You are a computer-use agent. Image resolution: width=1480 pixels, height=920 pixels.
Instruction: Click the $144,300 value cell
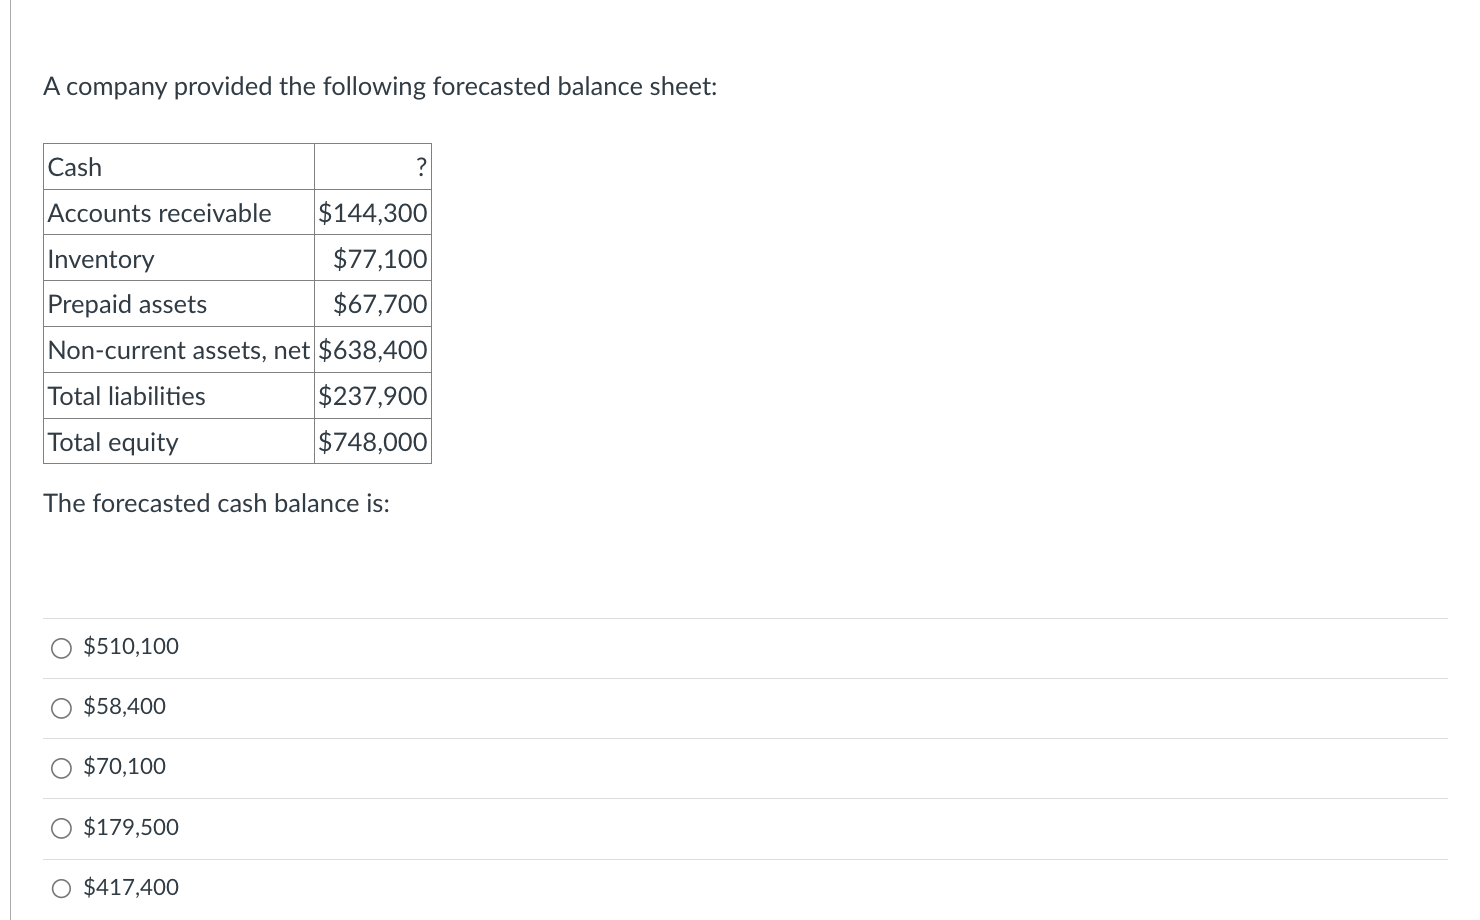(373, 213)
